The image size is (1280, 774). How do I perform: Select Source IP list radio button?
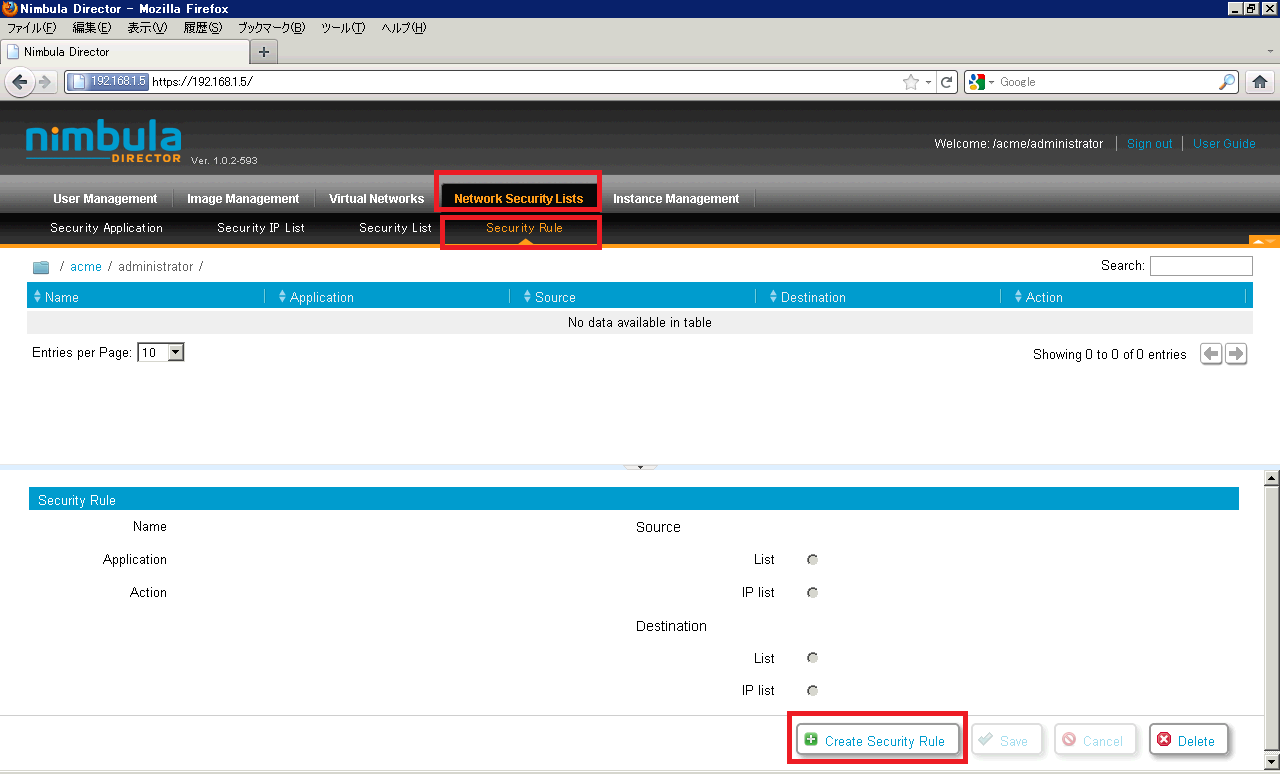(x=812, y=593)
